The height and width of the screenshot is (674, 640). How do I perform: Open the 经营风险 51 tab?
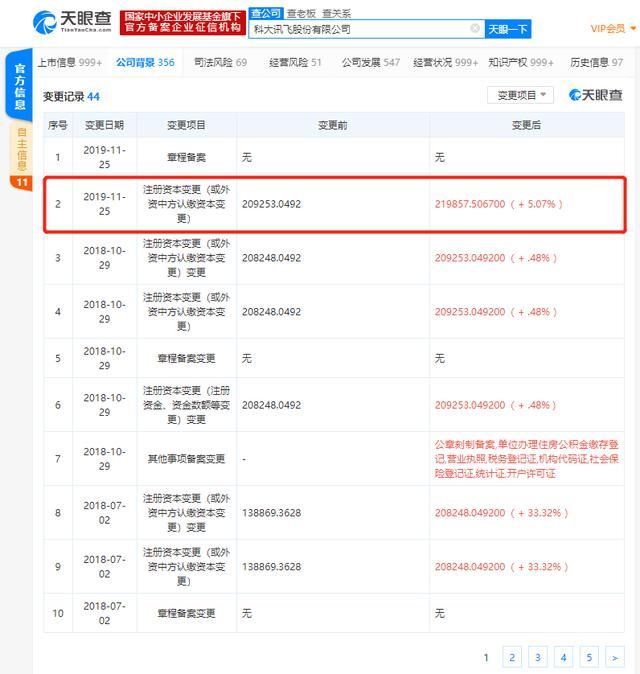click(x=295, y=62)
